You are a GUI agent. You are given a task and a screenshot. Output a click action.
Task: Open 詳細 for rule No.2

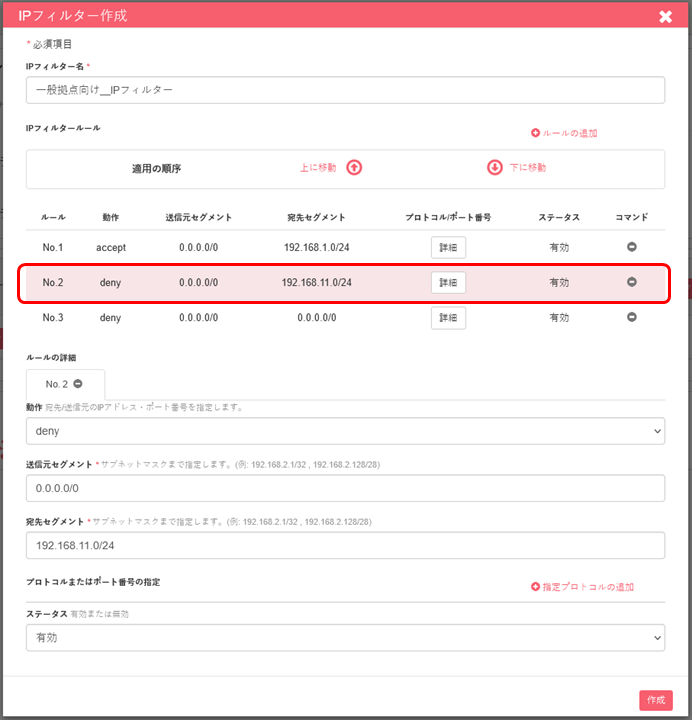click(448, 282)
